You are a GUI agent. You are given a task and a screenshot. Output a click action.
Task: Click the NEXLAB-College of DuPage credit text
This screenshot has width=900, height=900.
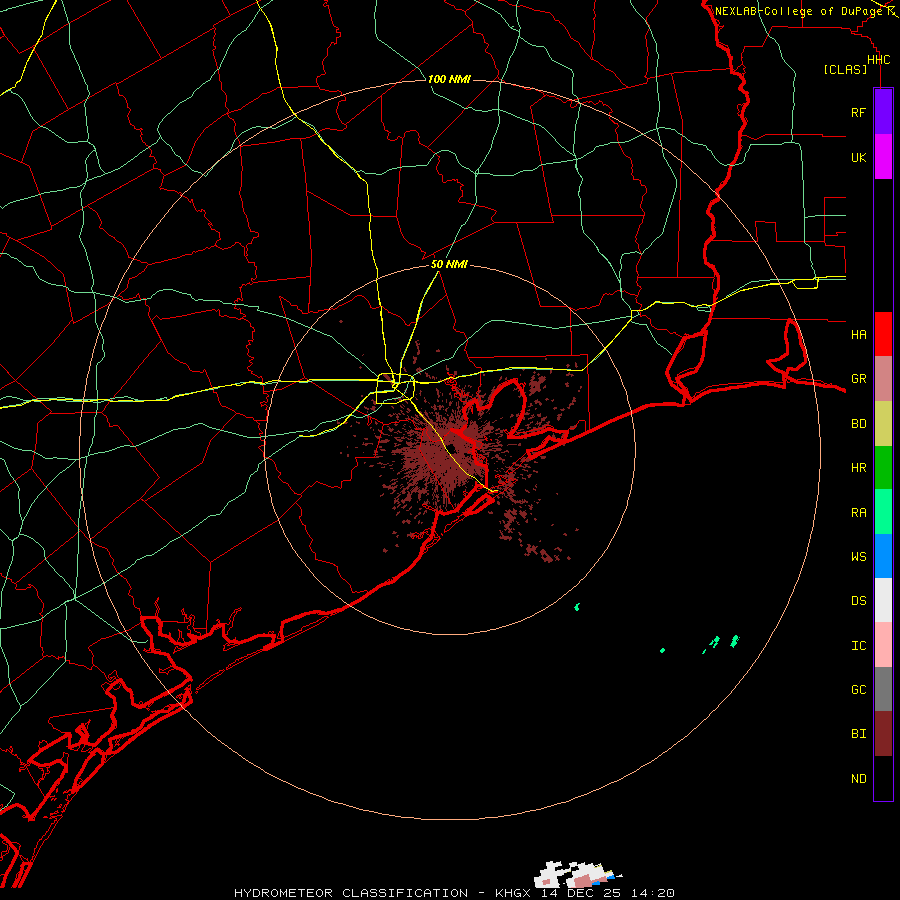[x=798, y=11]
